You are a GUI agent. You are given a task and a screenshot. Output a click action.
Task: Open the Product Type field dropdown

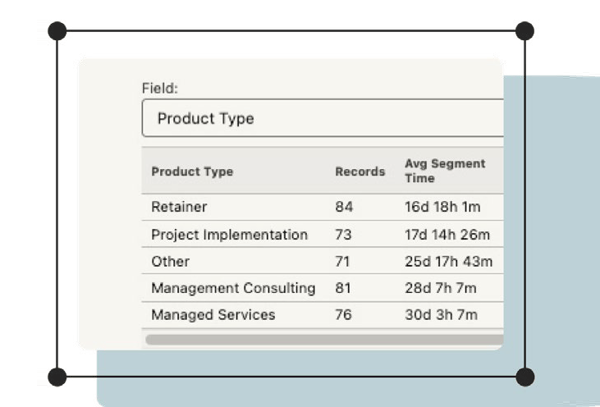pyautogui.click(x=322, y=118)
